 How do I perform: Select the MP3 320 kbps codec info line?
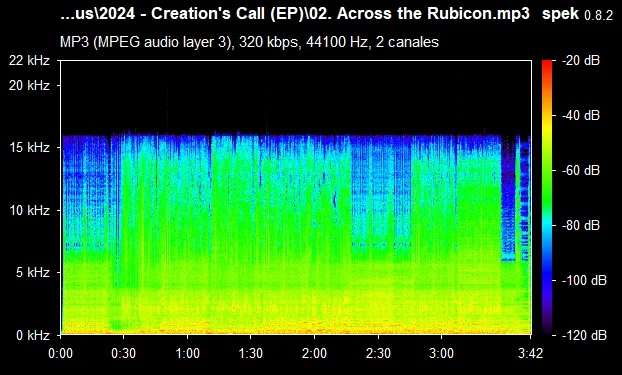[249, 42]
